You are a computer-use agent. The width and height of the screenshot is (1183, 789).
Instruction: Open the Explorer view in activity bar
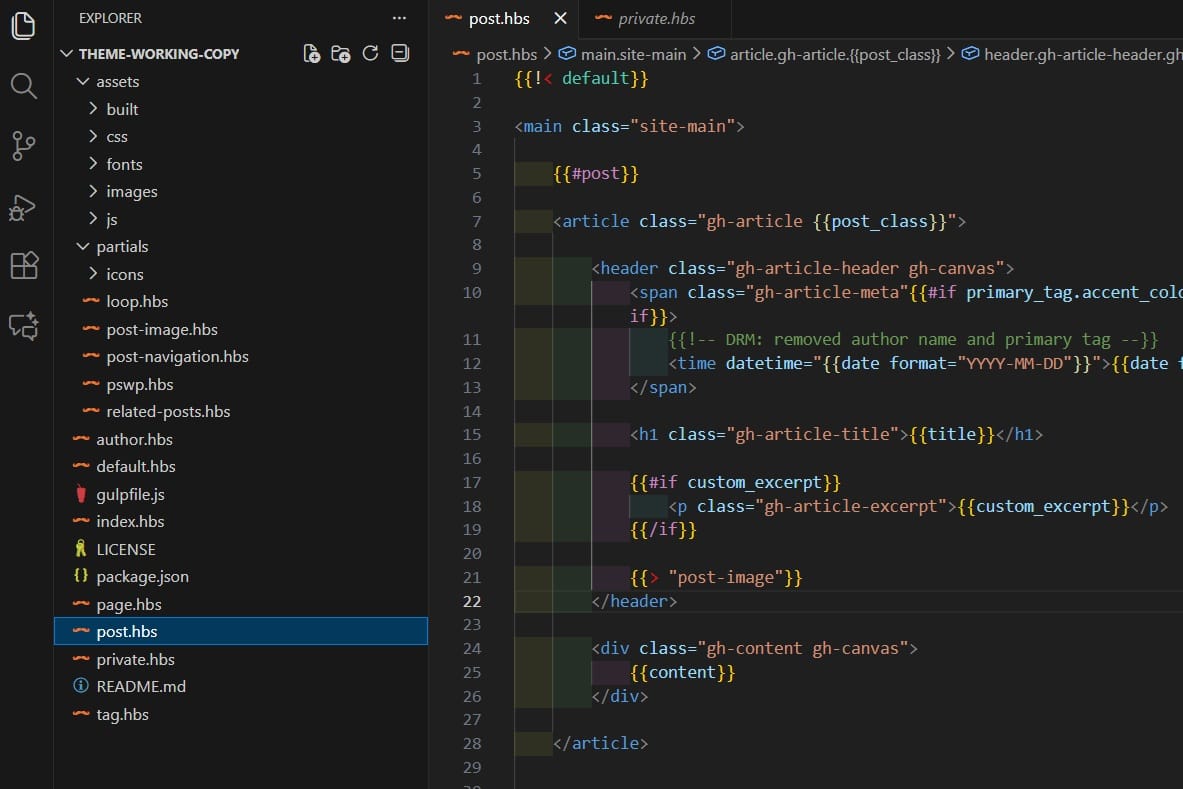(x=24, y=26)
